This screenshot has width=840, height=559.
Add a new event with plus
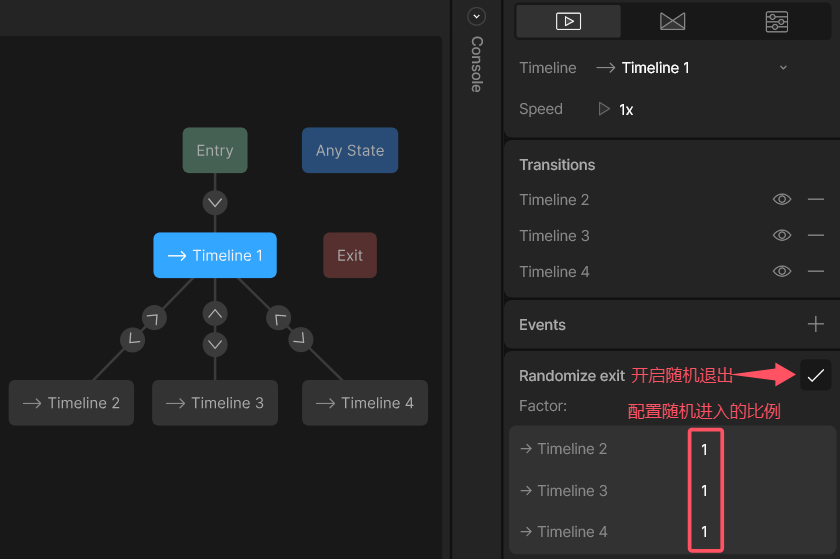click(x=815, y=324)
